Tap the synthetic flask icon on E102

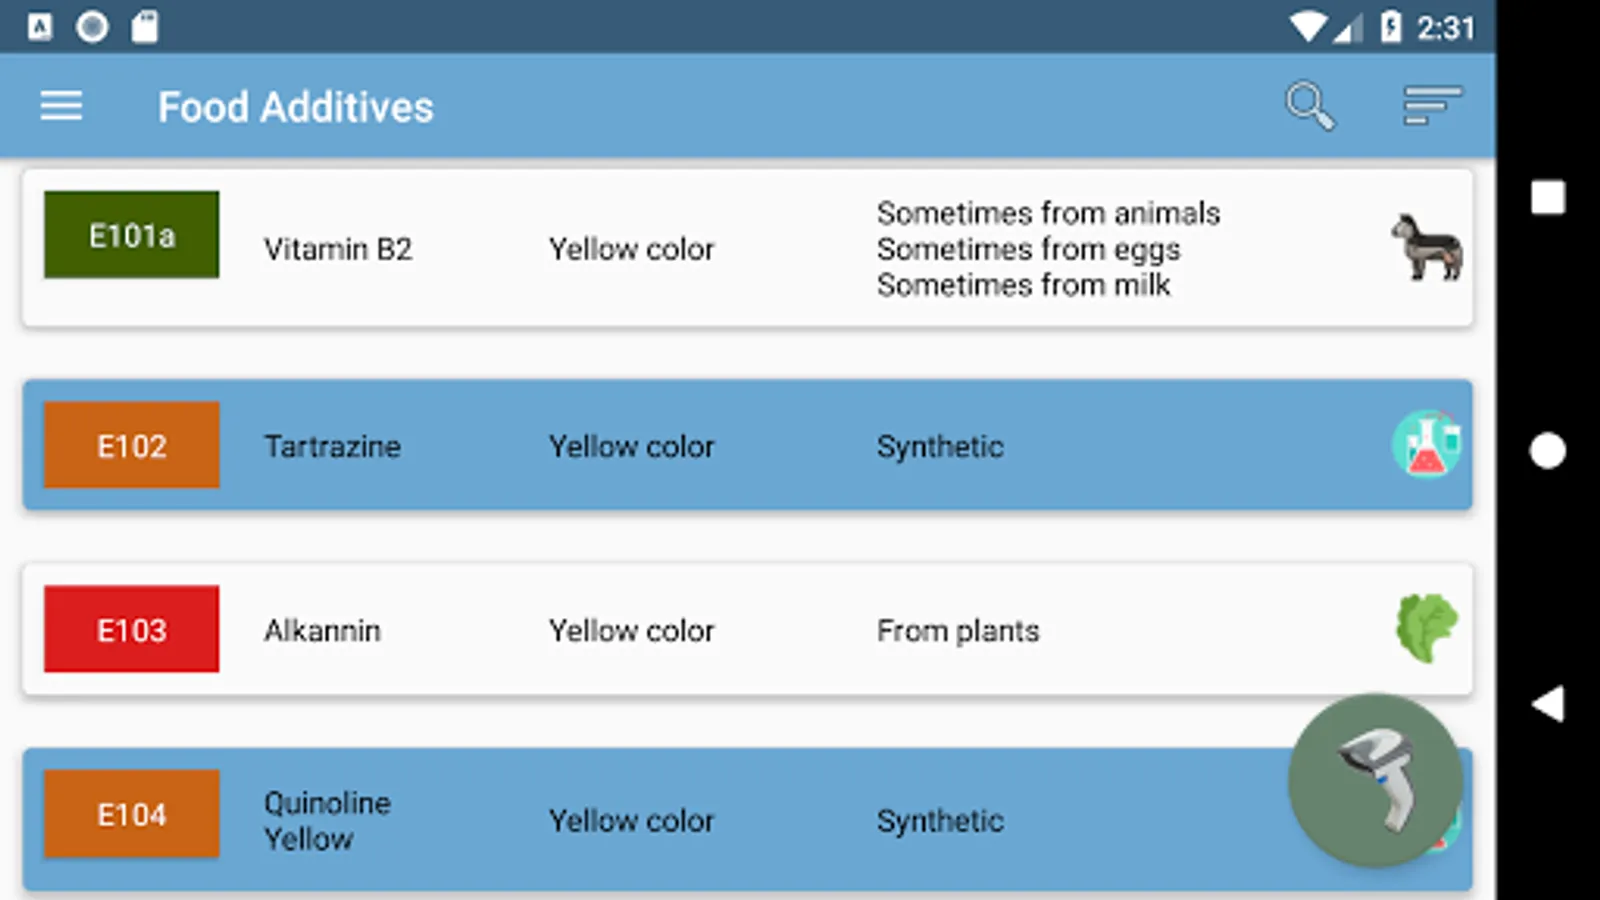click(x=1427, y=445)
